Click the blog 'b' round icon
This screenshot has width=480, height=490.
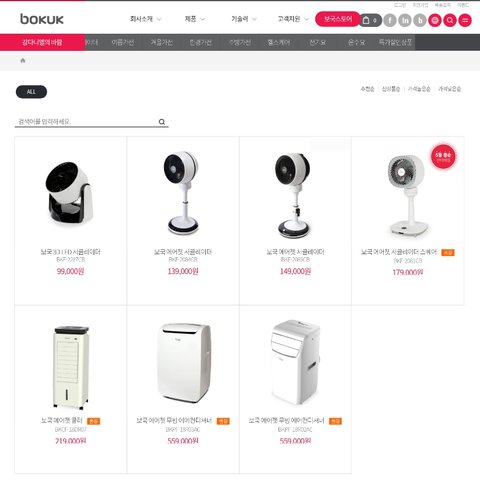(x=420, y=20)
